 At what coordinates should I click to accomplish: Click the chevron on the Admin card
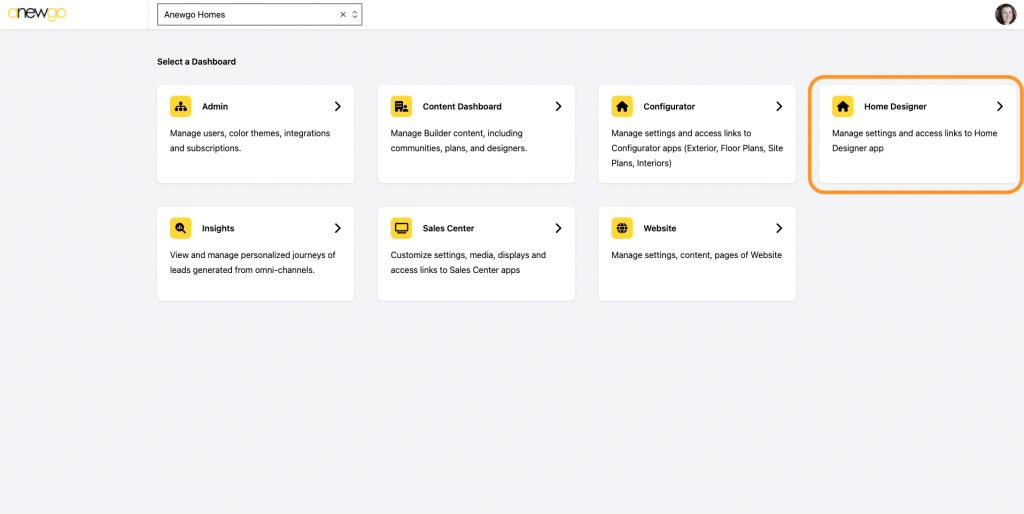point(338,106)
